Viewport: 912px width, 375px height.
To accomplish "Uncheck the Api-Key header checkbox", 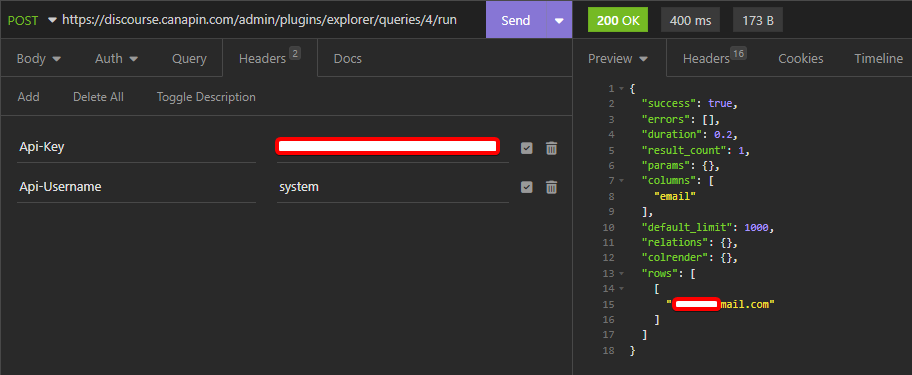I will coord(526,148).
